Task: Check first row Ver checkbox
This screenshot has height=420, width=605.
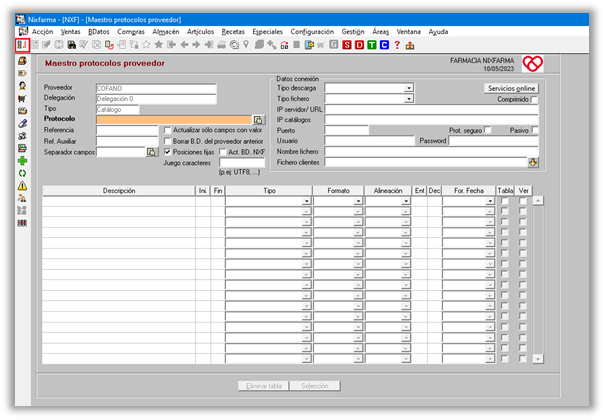Action: click(x=522, y=201)
